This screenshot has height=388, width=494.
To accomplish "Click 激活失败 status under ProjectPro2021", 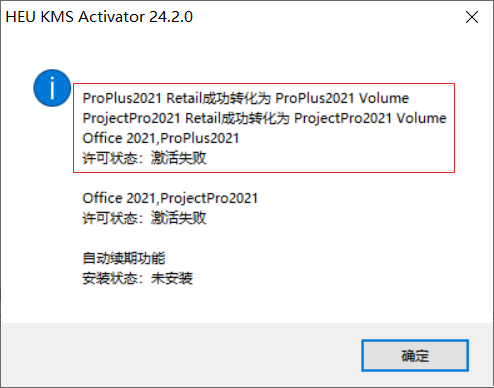I will (179, 218).
